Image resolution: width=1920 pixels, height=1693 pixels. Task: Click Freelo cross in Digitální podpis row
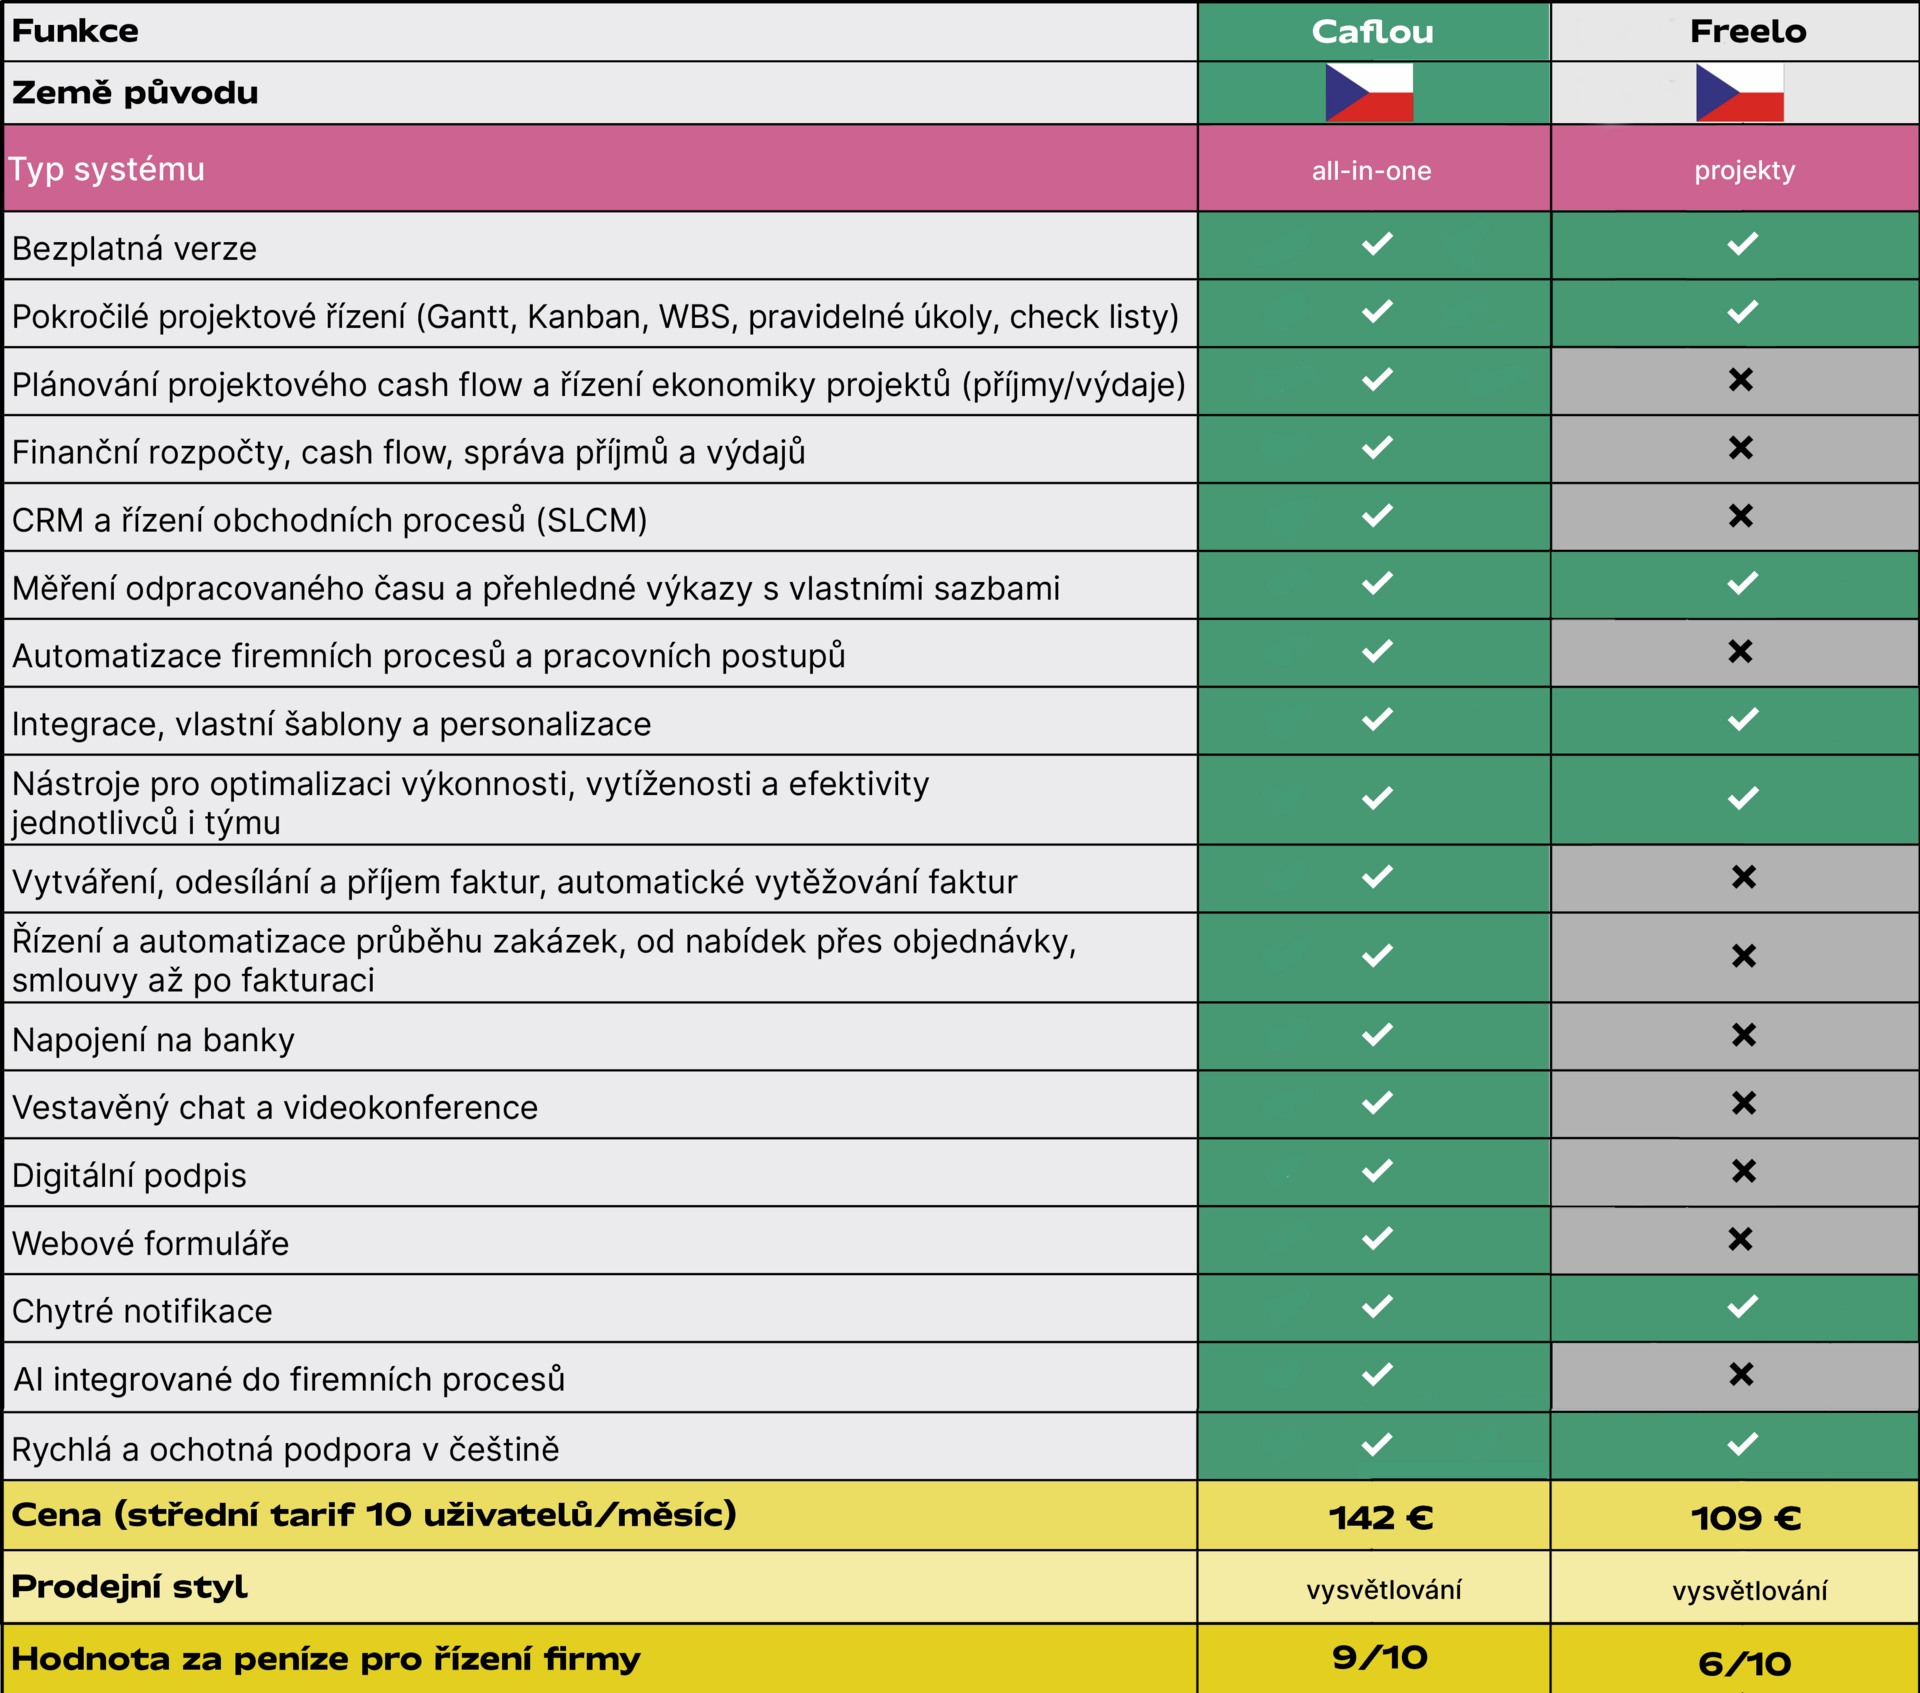(x=1743, y=1171)
